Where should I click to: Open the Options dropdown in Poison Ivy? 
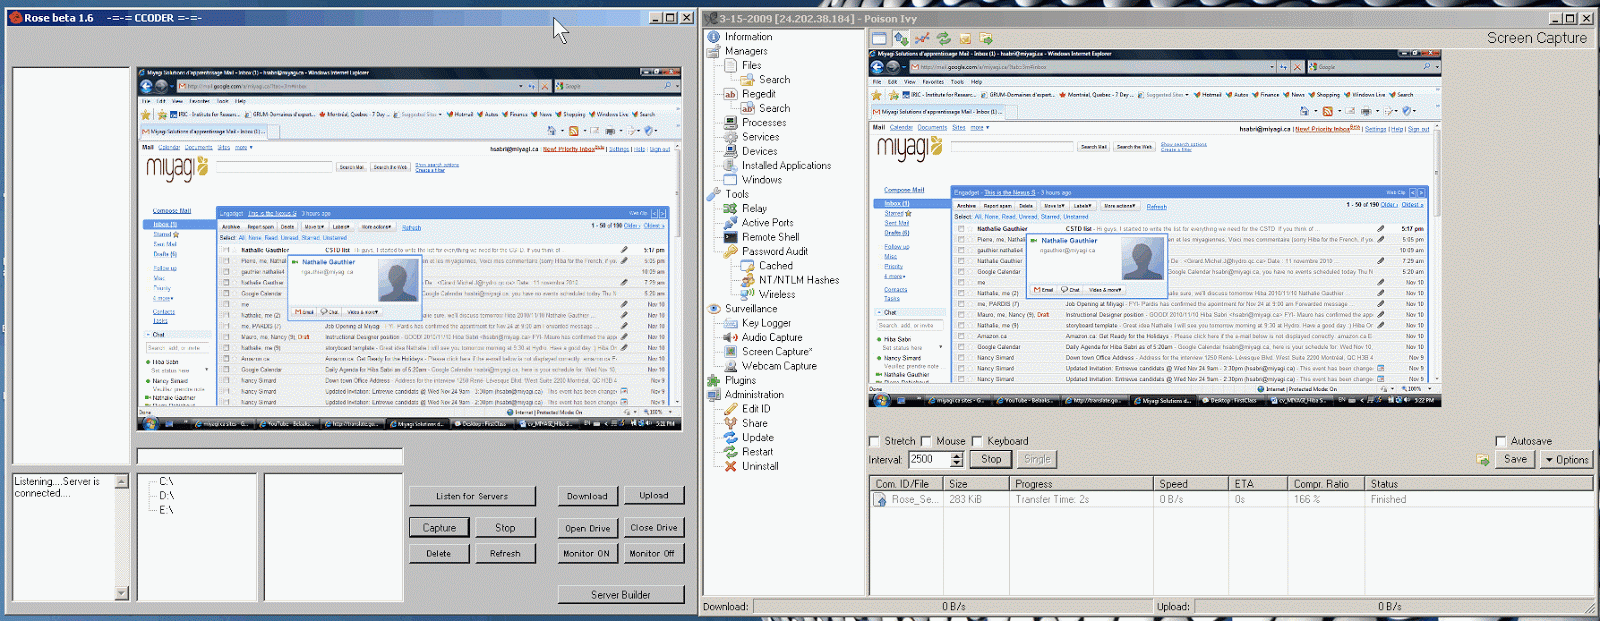tap(1566, 460)
